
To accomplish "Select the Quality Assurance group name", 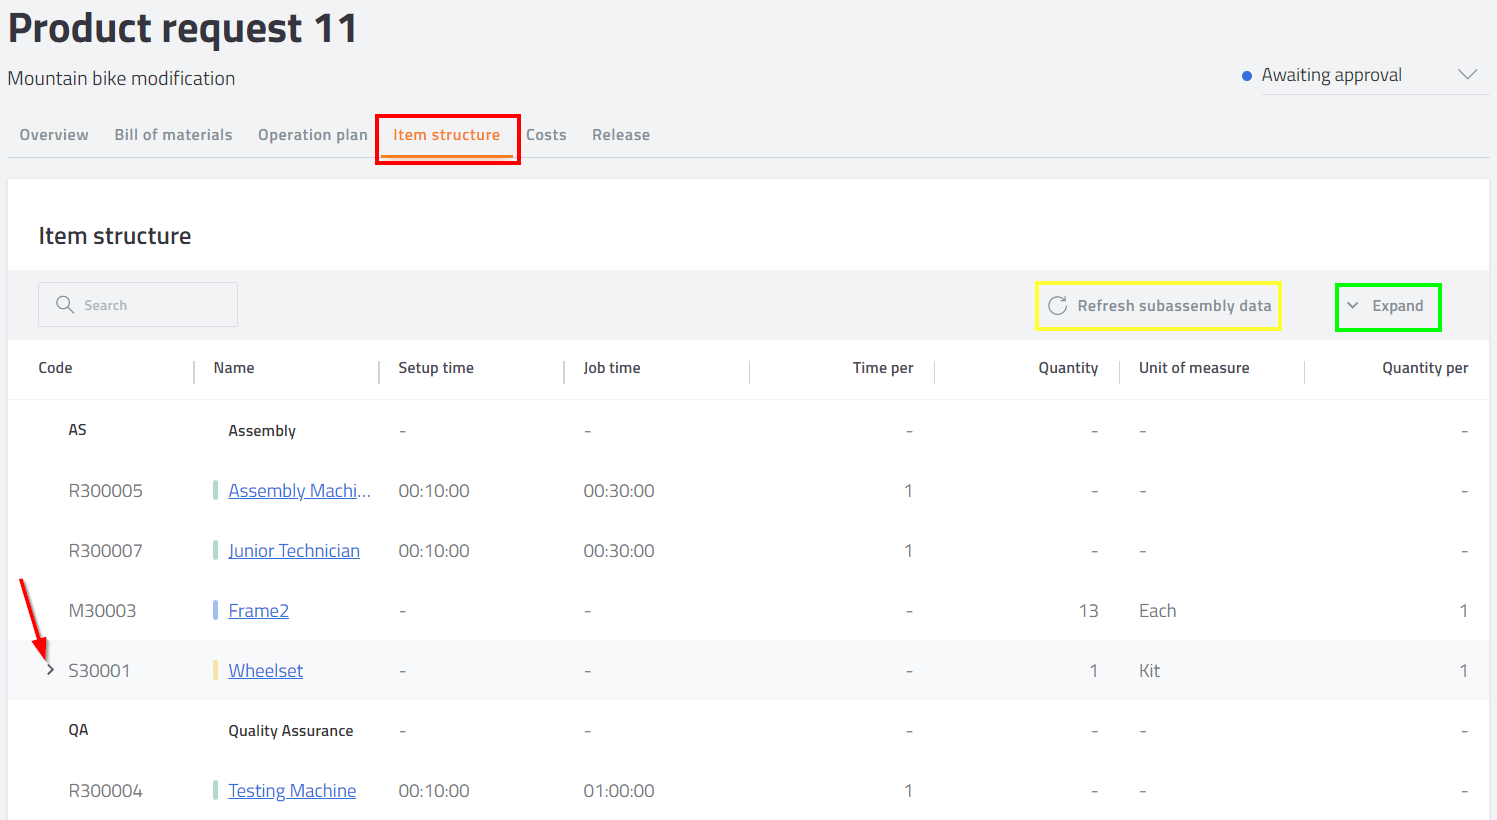I will (x=291, y=731).
